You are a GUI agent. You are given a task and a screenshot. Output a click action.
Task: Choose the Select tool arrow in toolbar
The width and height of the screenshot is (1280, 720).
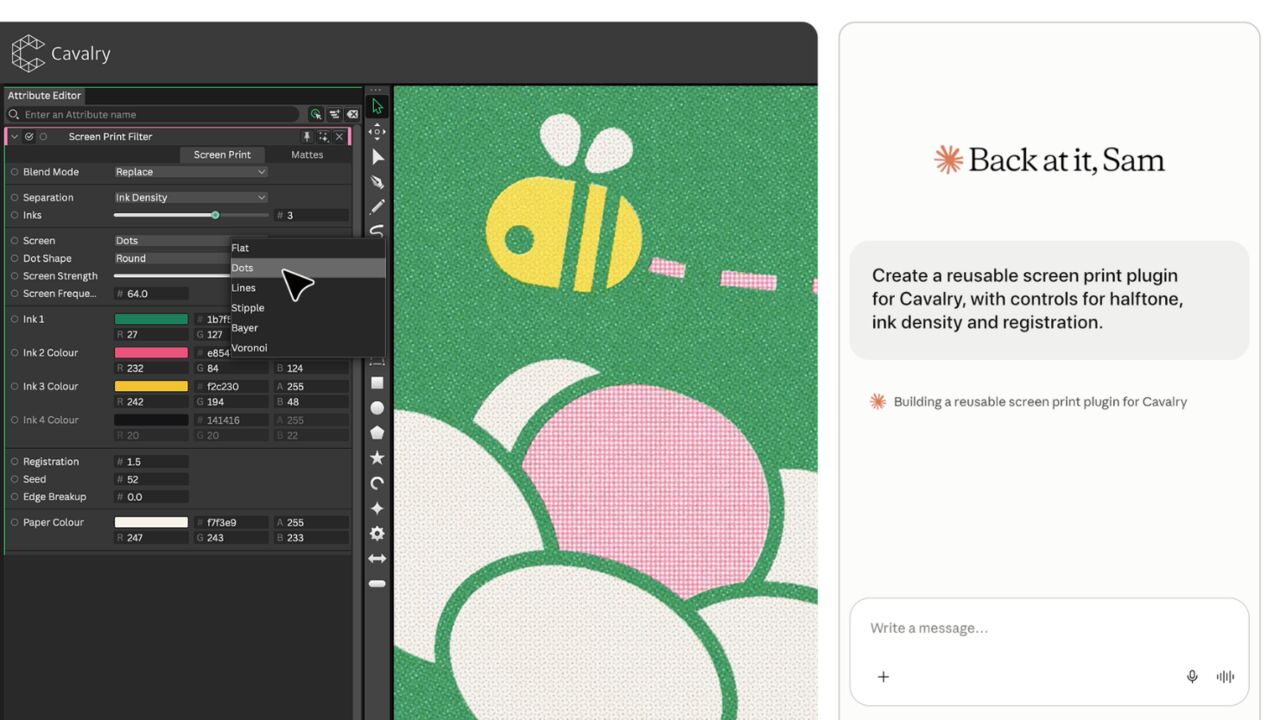(377, 106)
